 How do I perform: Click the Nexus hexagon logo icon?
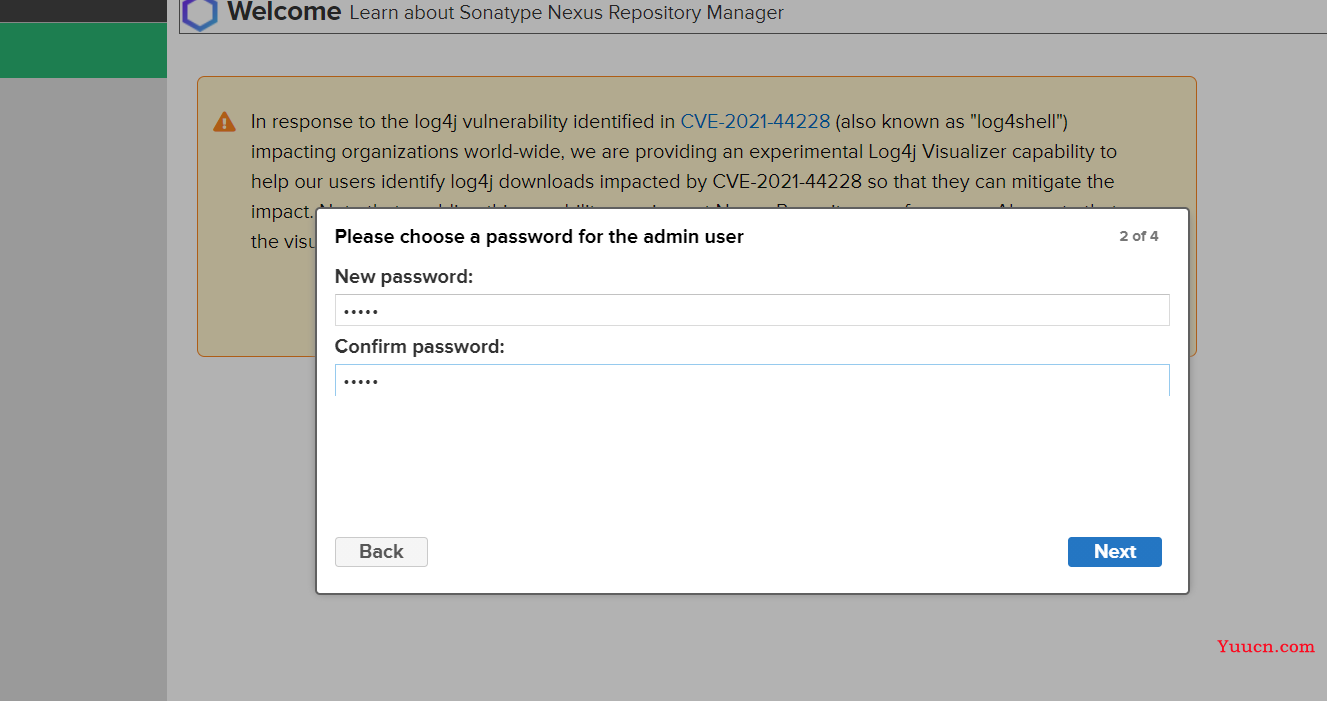(200, 14)
